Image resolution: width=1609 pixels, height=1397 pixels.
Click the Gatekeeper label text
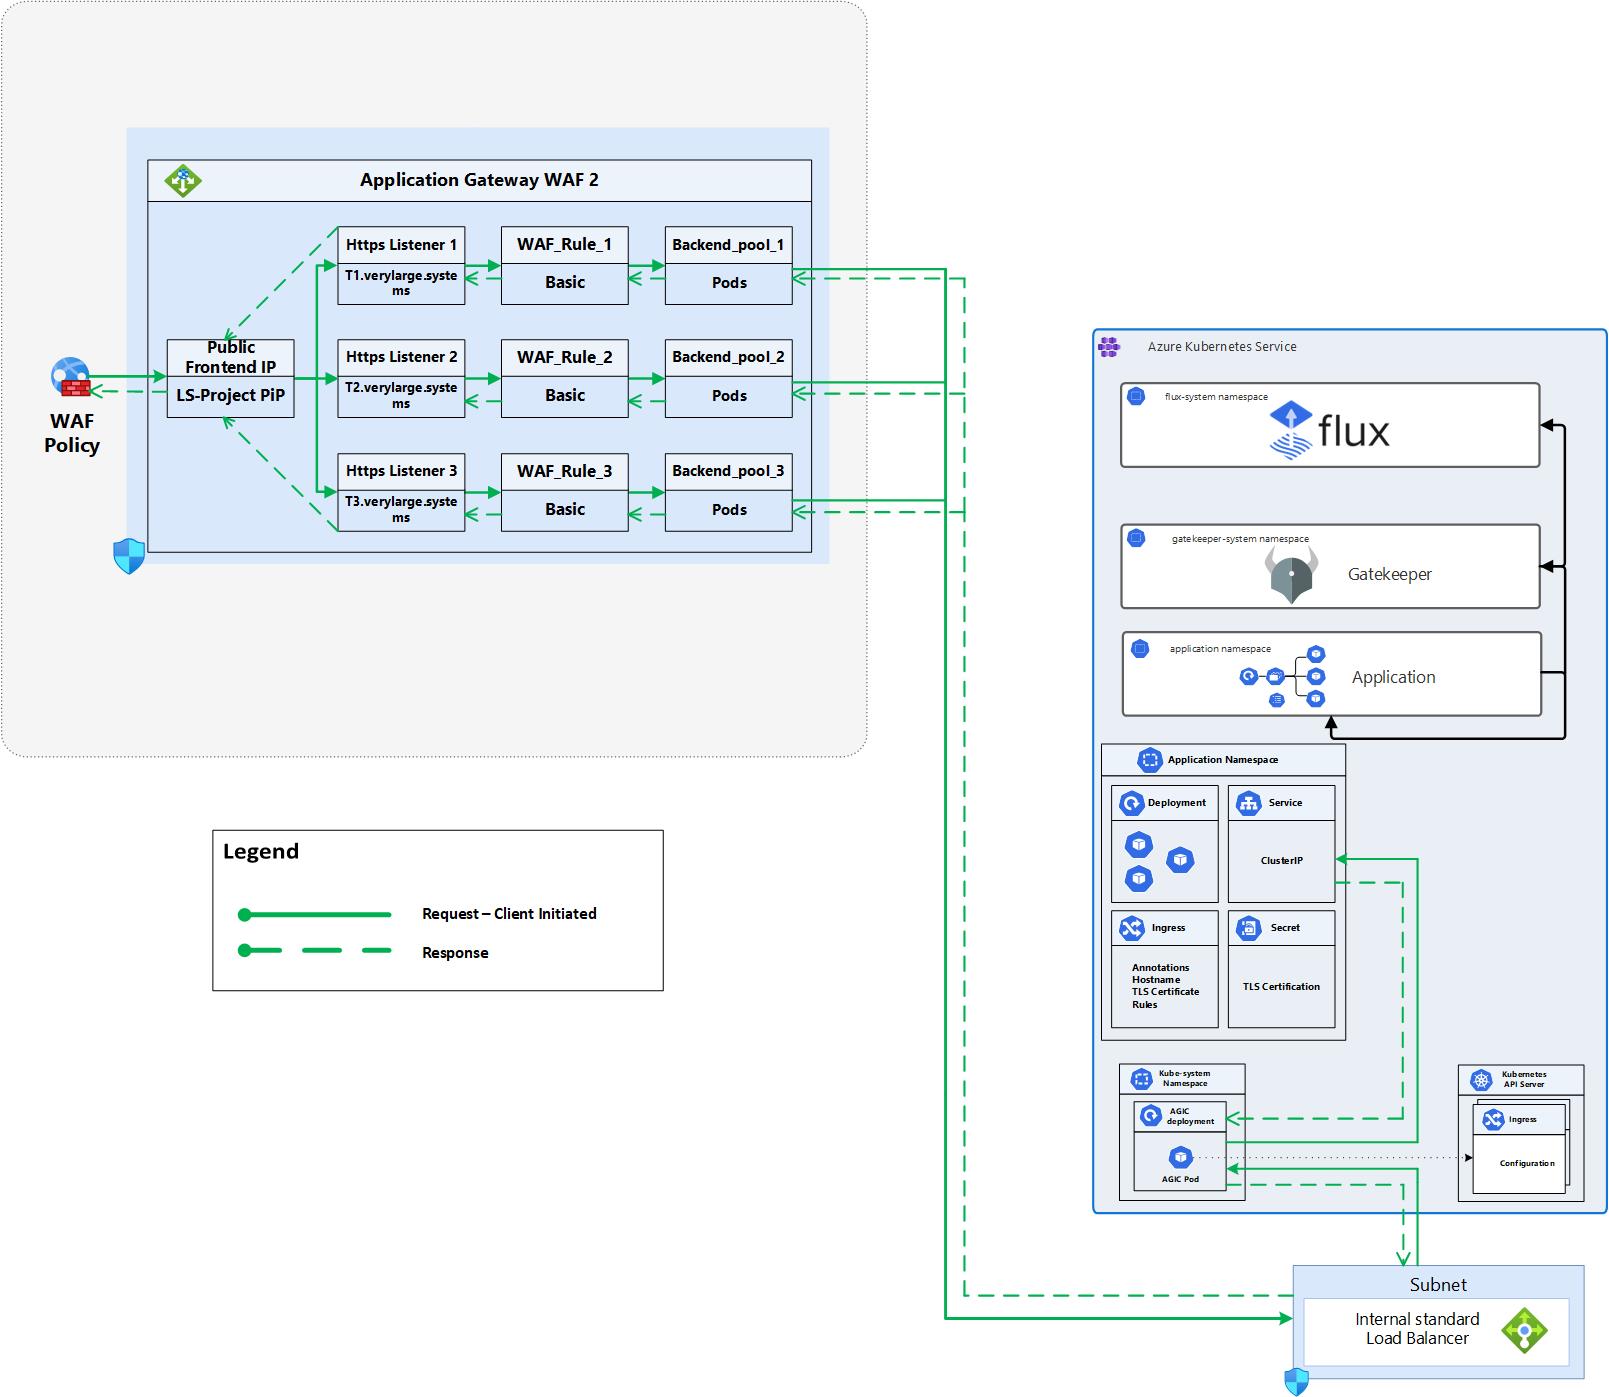pyautogui.click(x=1389, y=574)
